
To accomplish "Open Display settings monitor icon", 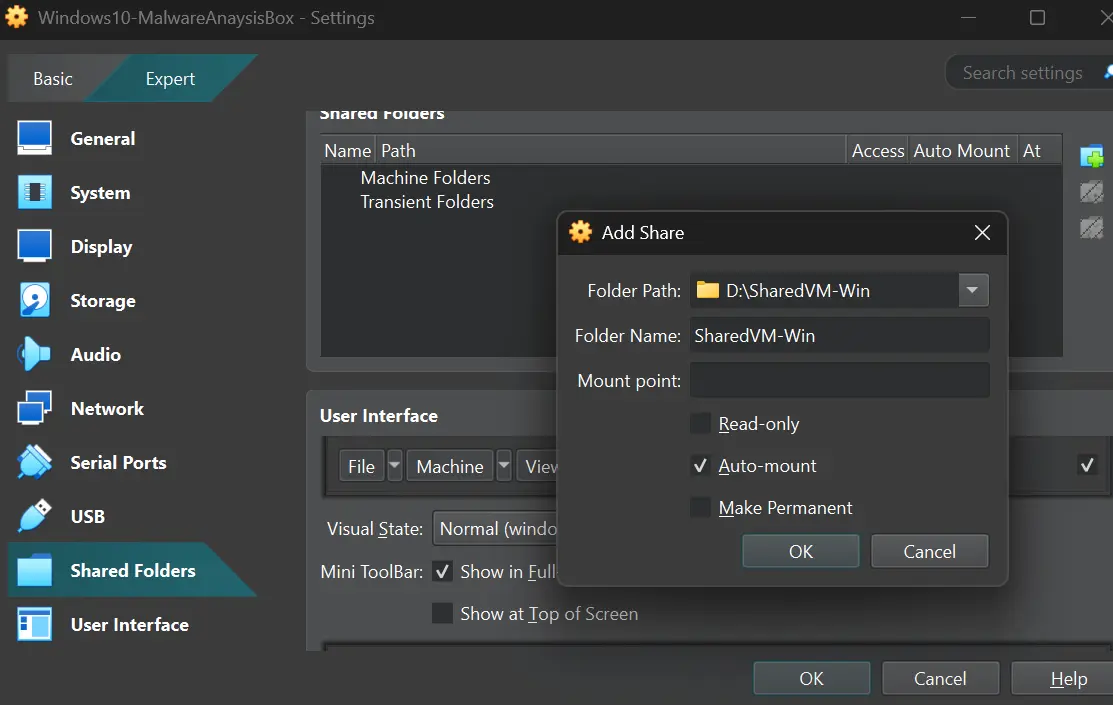I will coord(34,247).
